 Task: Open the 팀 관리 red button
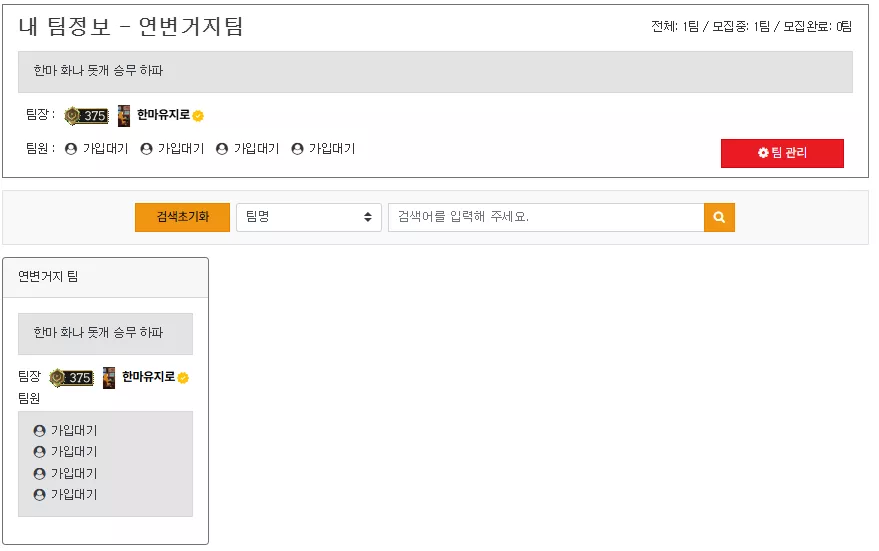click(x=782, y=153)
